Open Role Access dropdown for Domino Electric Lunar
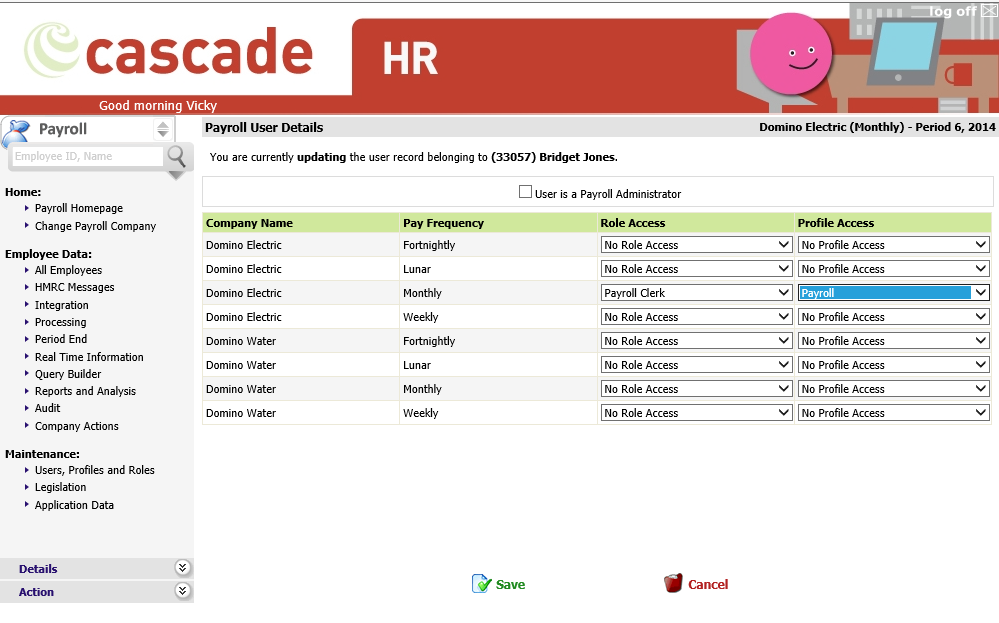Image resolution: width=999 pixels, height=623 pixels. click(696, 269)
